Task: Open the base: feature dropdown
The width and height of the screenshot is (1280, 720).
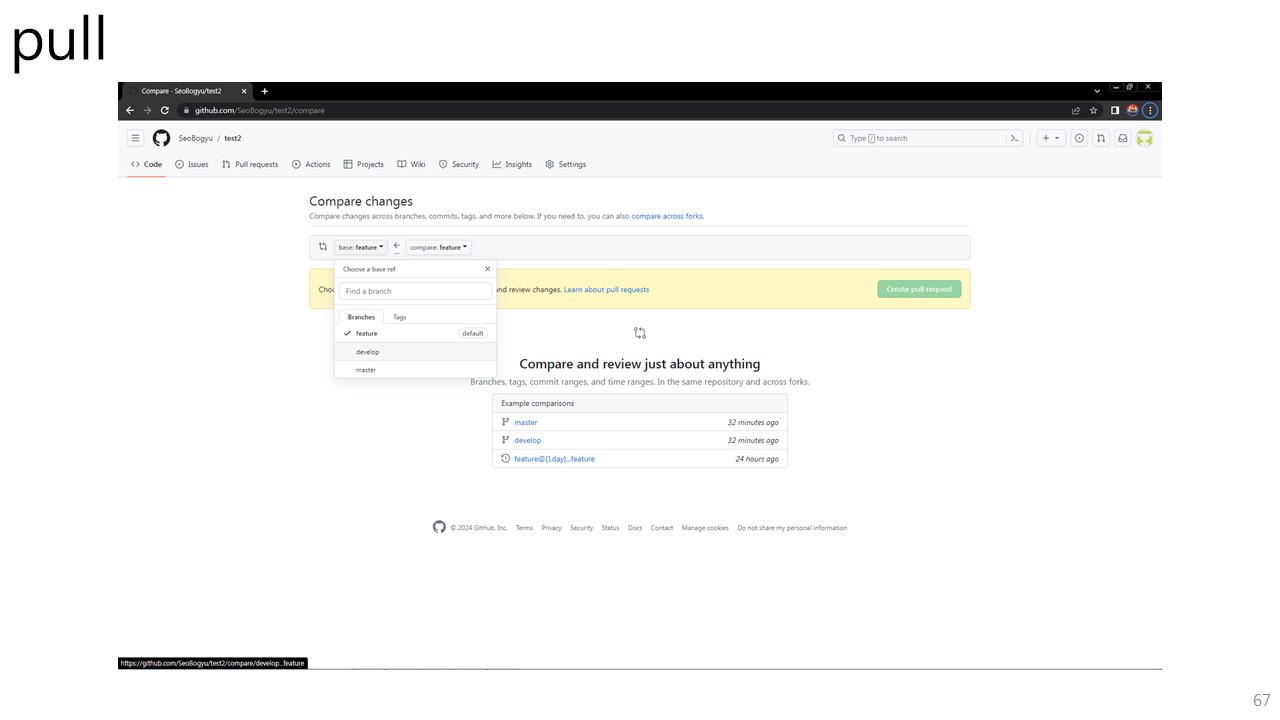Action: [361, 247]
